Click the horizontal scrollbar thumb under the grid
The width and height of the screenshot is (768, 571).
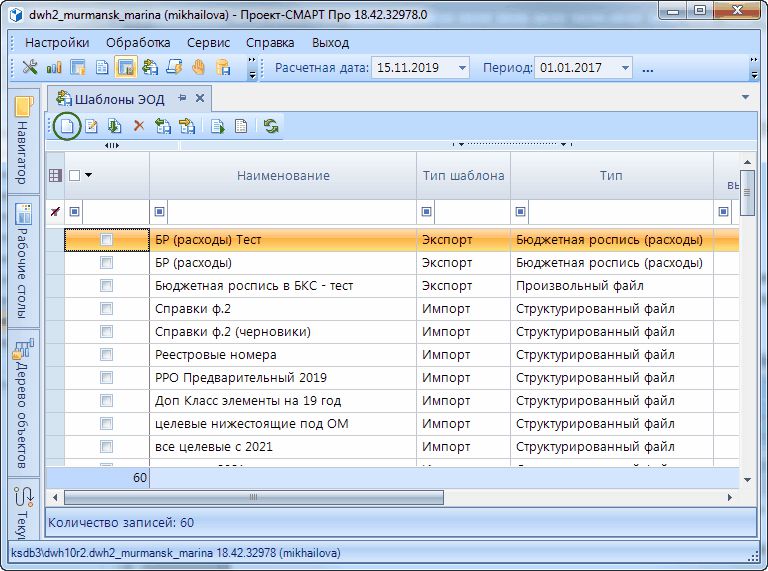point(253,496)
